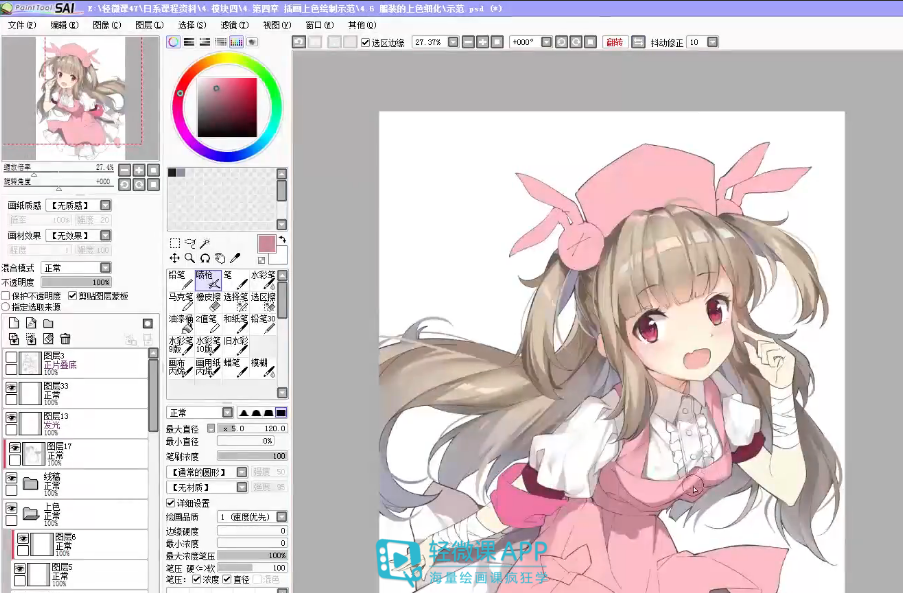The width and height of the screenshot is (903, 593).
Task: Choose the 铅笔 pencil brush
Action: pos(180,280)
